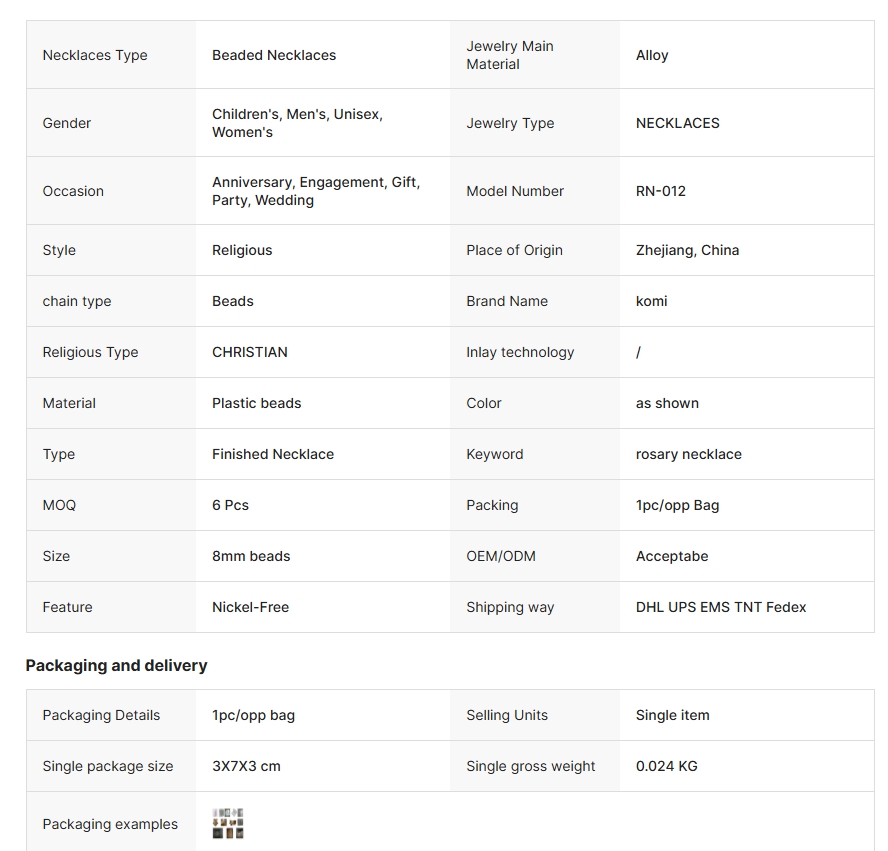This screenshot has width=888, height=851.
Task: Select the Alloy main material value
Action: 652,55
